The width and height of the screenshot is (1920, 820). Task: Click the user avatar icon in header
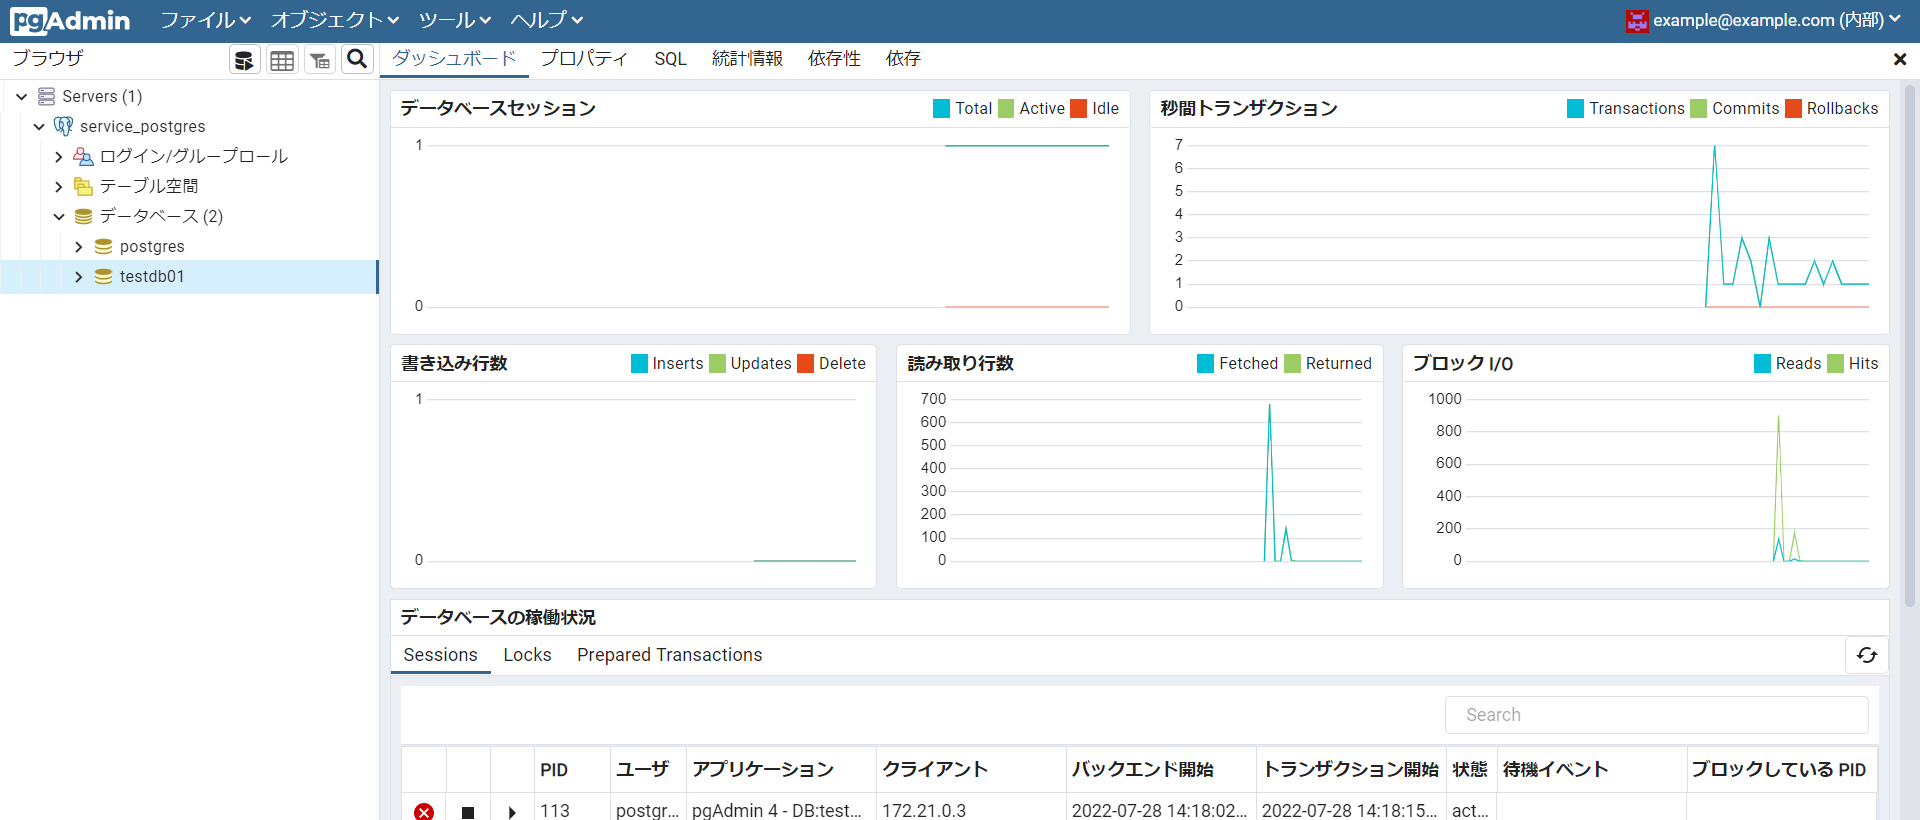pyautogui.click(x=1637, y=21)
